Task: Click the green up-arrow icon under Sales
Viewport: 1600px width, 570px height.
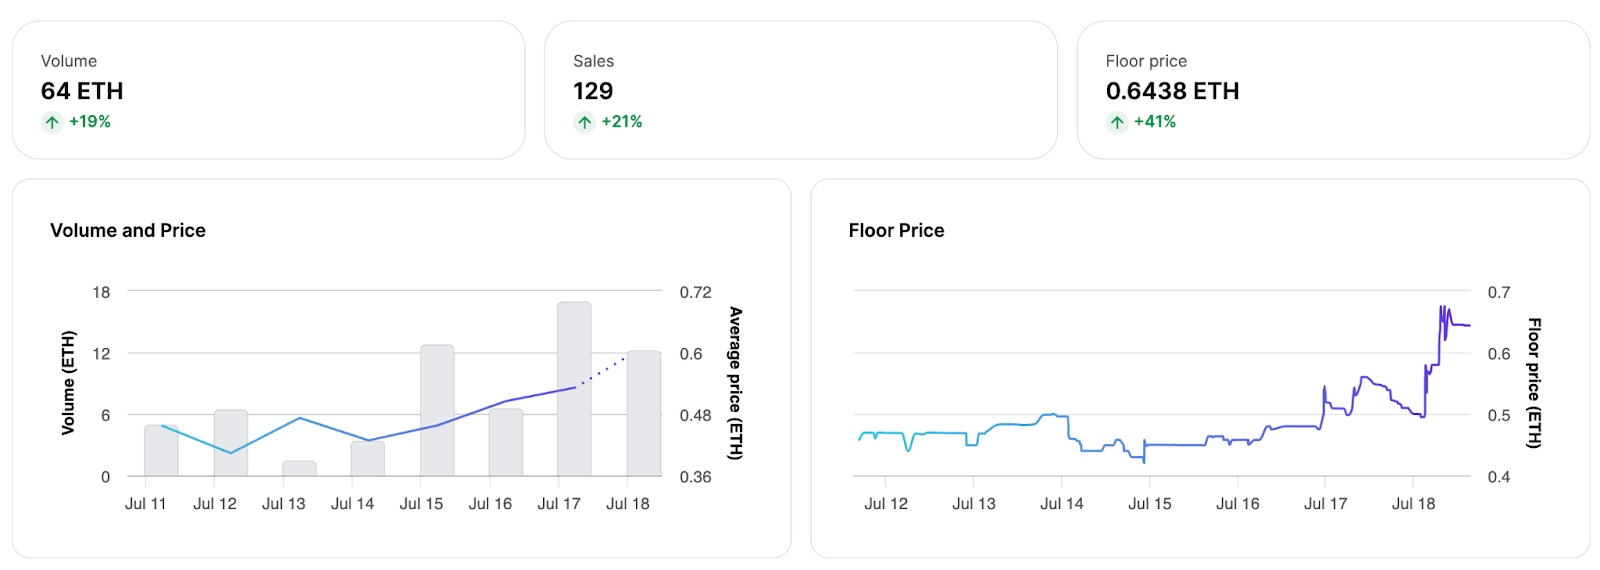Action: 584,122
